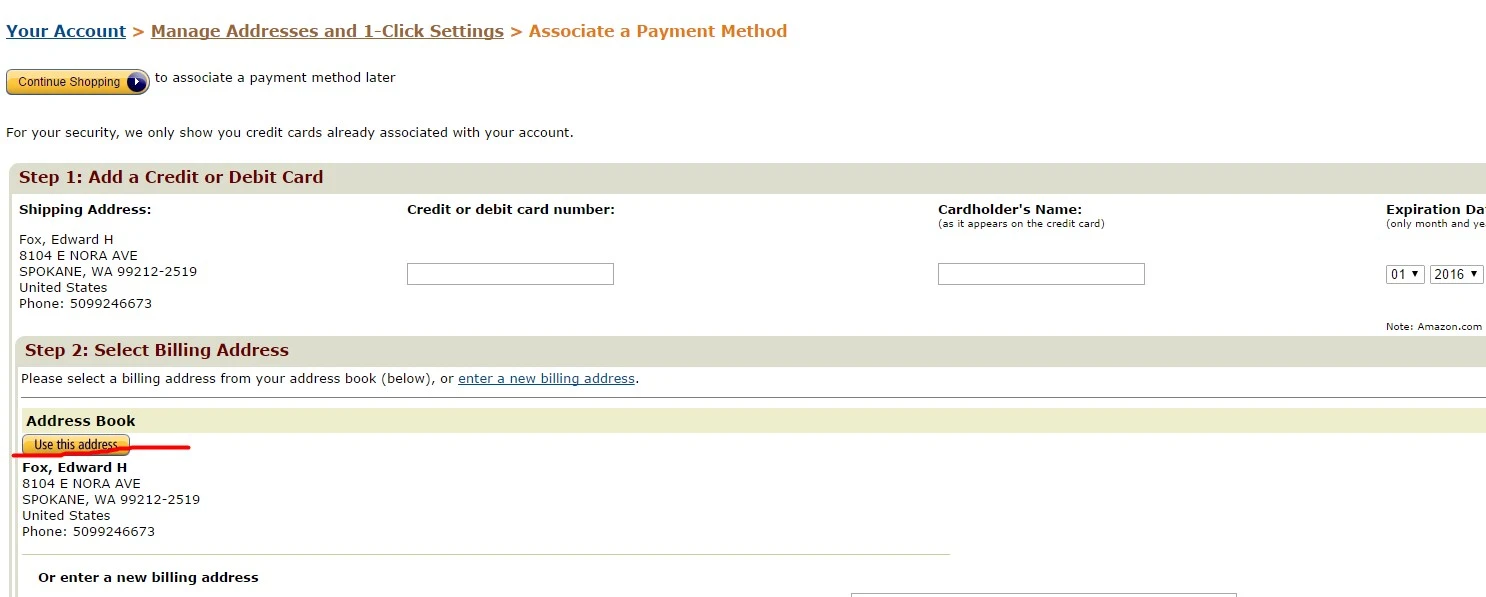Open the Your Account breadcrumb link
This screenshot has width=1486, height=597.
click(66, 31)
